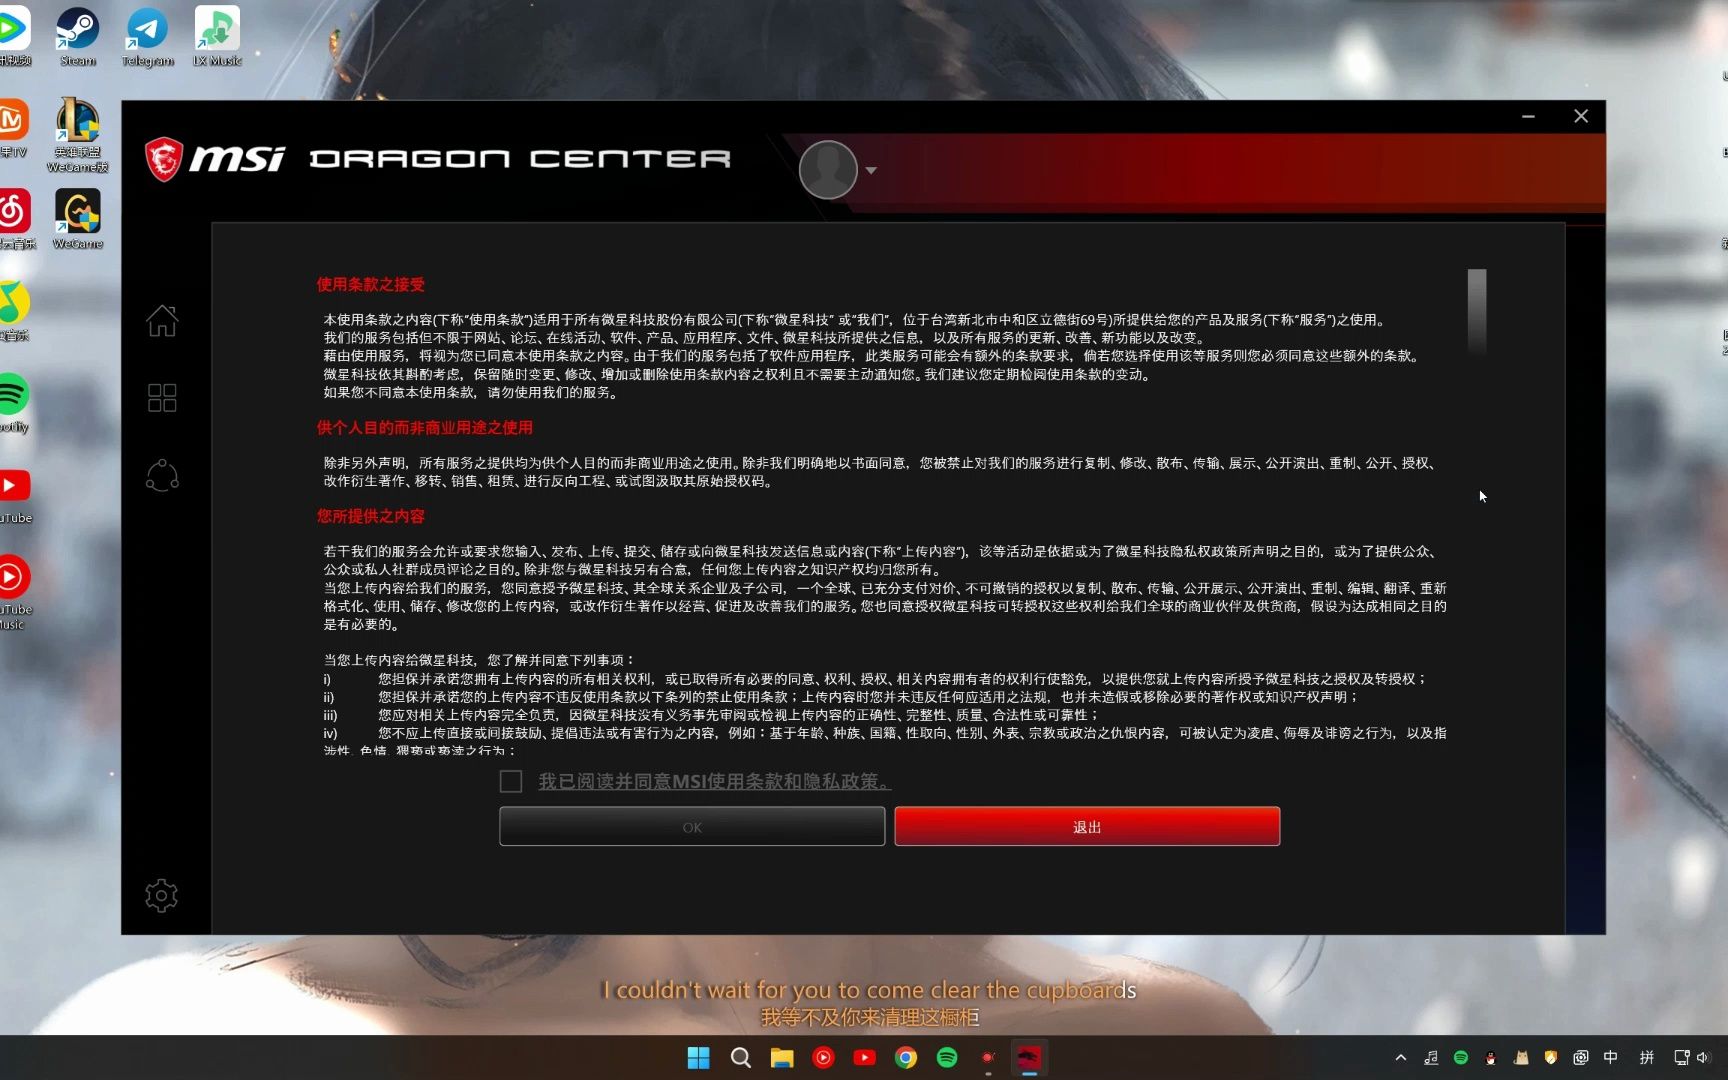Open YouTube Music from the taskbar
The image size is (1728, 1080).
tap(823, 1058)
